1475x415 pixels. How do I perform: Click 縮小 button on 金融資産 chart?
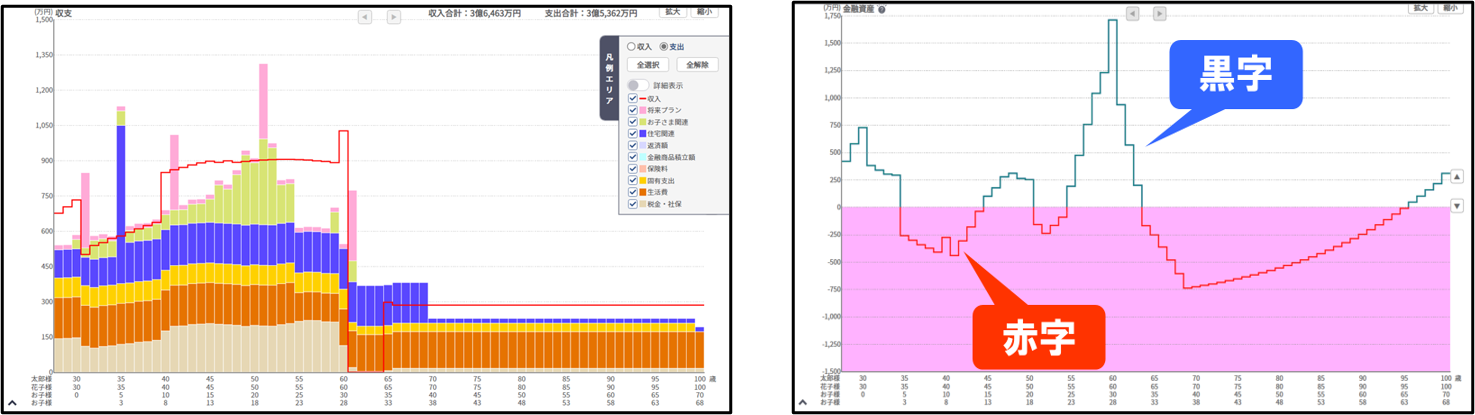tap(1450, 8)
